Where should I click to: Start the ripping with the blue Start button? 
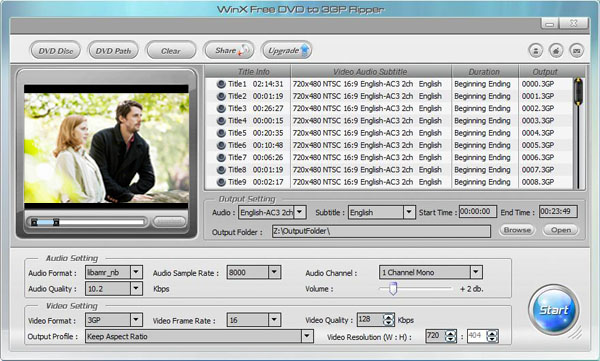(x=554, y=310)
